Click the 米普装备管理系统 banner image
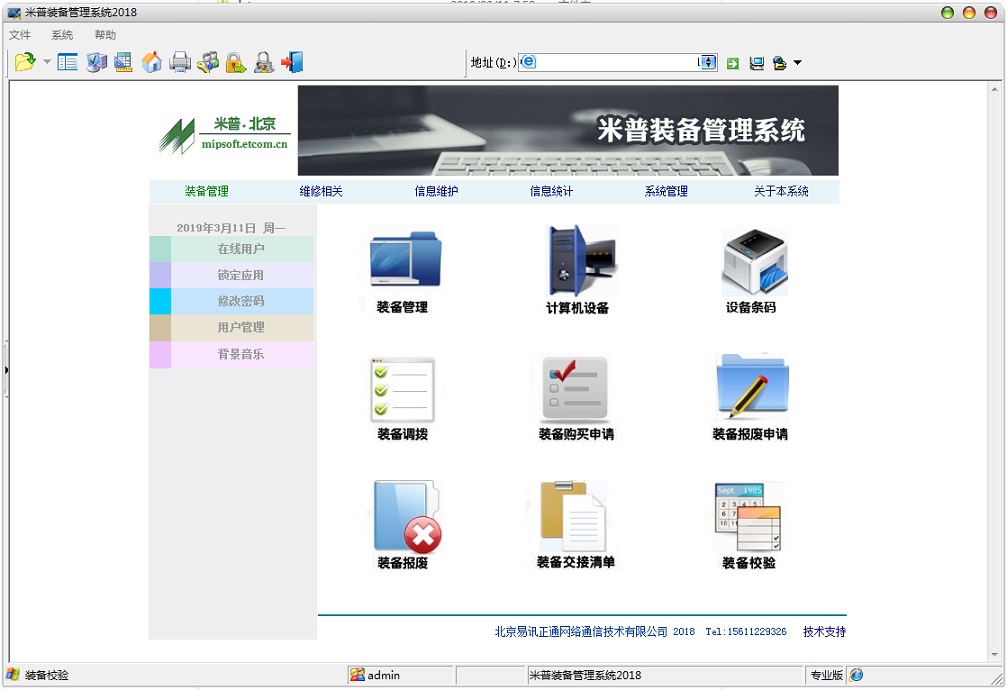1007x690 pixels. [568, 130]
